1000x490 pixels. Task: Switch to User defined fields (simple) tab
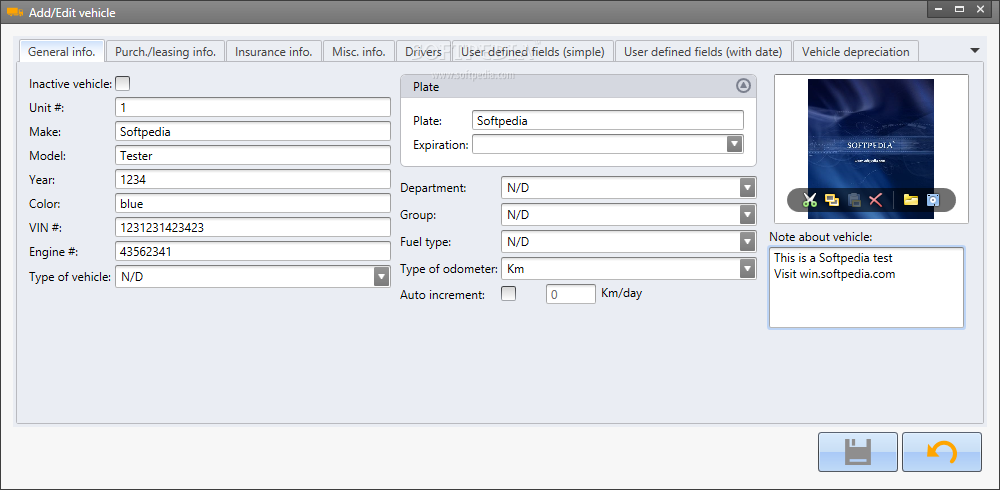(x=533, y=52)
